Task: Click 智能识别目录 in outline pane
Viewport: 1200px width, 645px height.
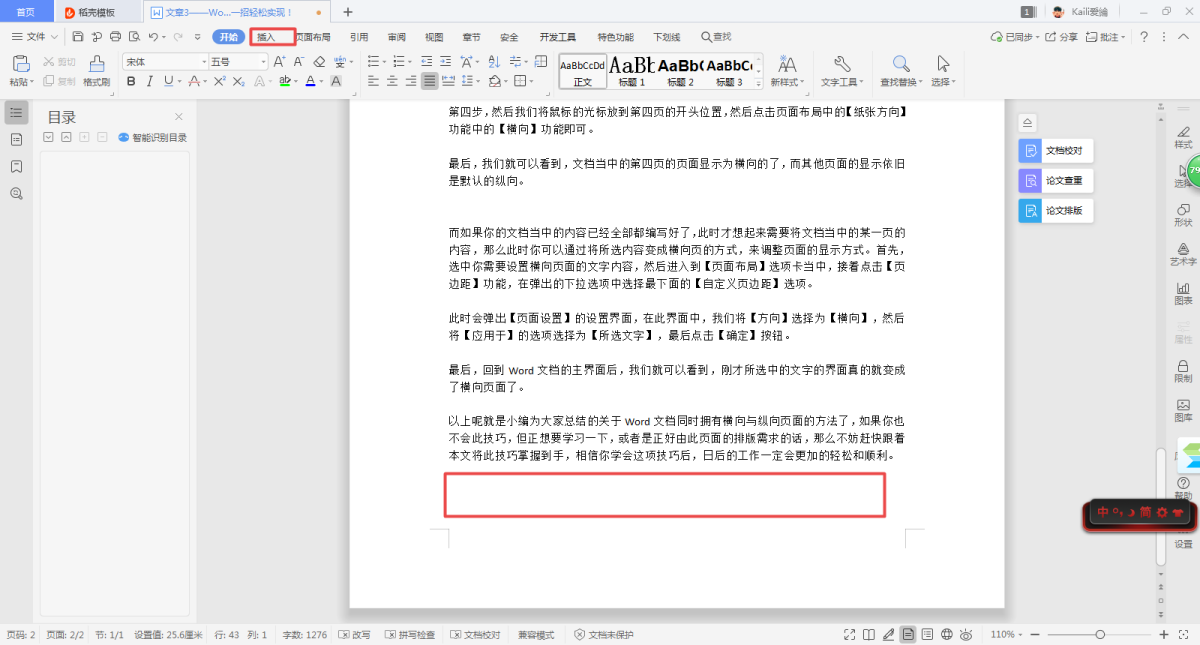Action: click(x=152, y=138)
